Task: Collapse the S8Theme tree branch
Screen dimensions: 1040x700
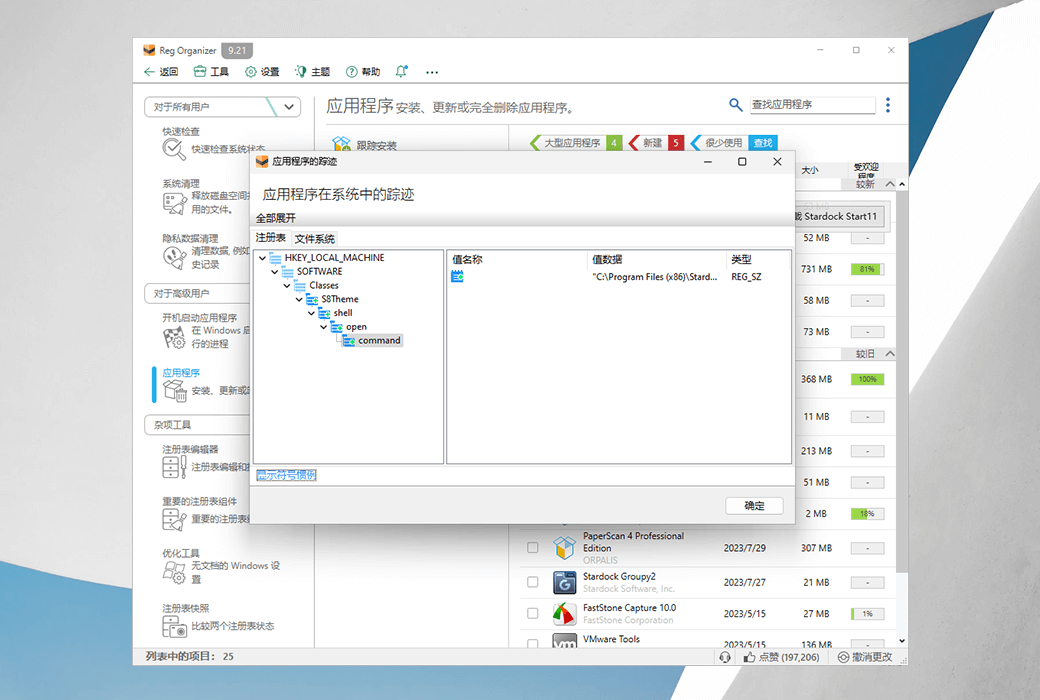Action: click(x=298, y=298)
